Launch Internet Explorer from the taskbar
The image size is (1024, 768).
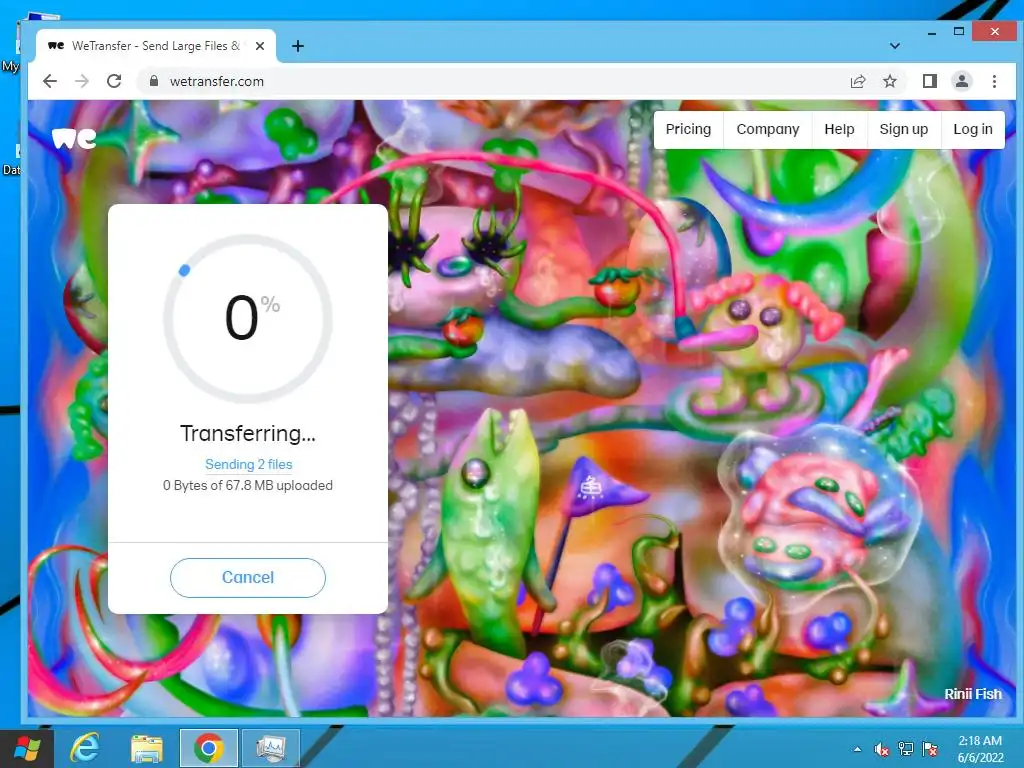(x=85, y=748)
